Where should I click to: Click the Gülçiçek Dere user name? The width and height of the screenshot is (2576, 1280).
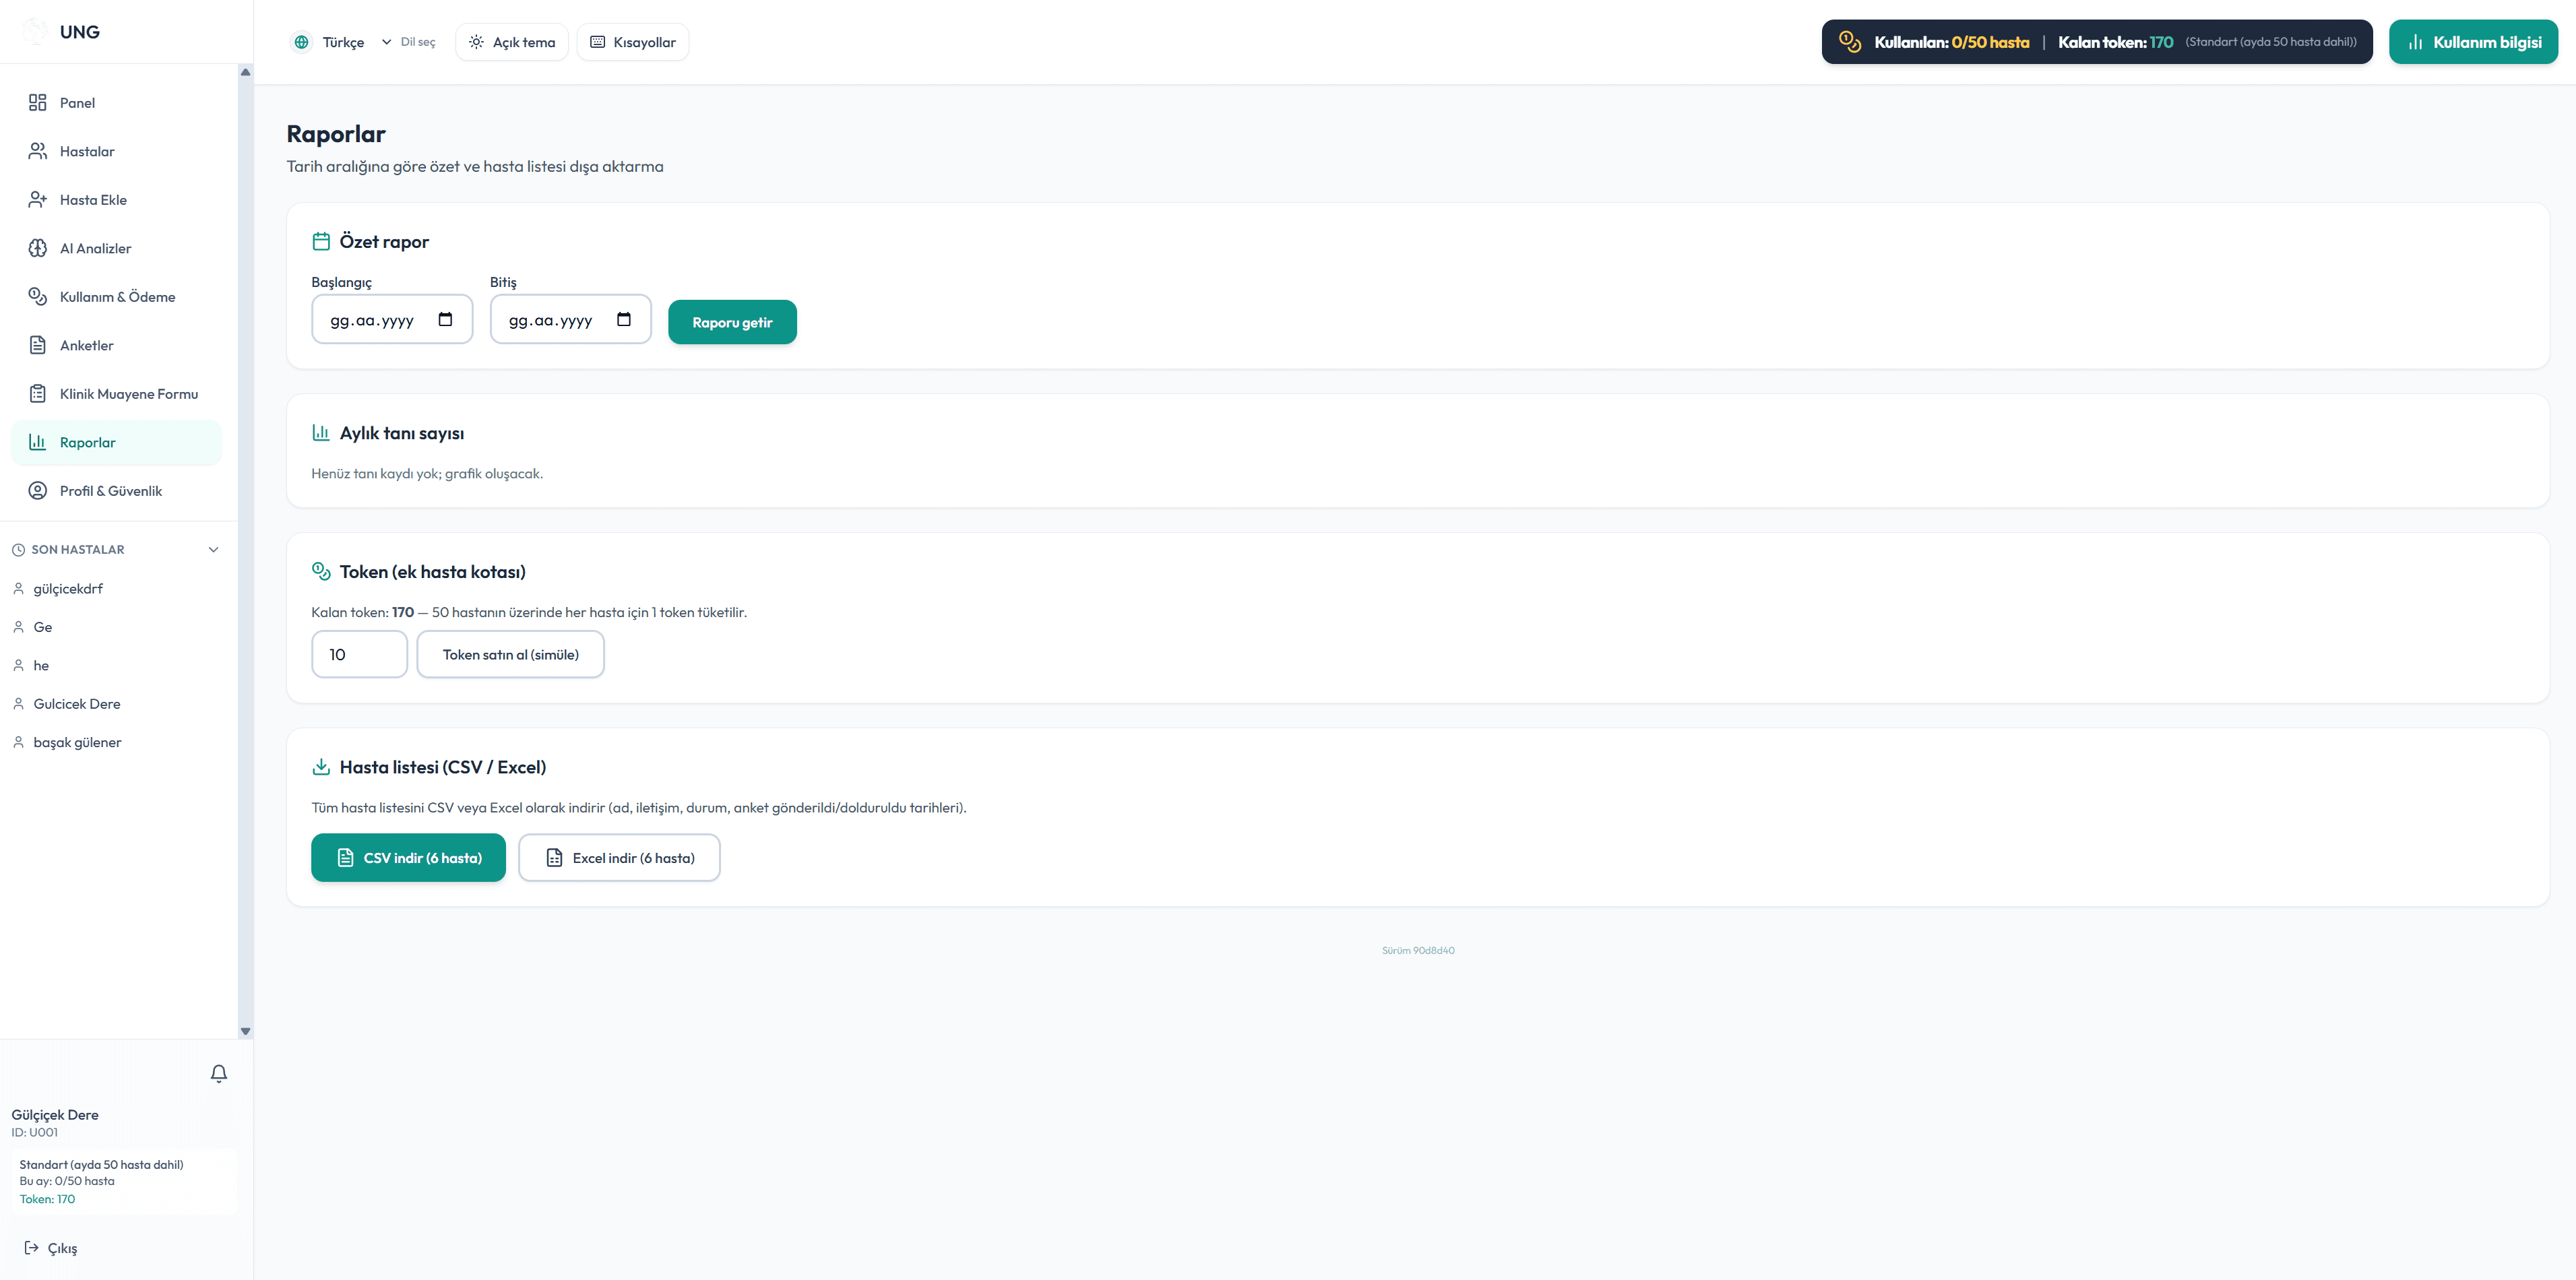point(55,1115)
